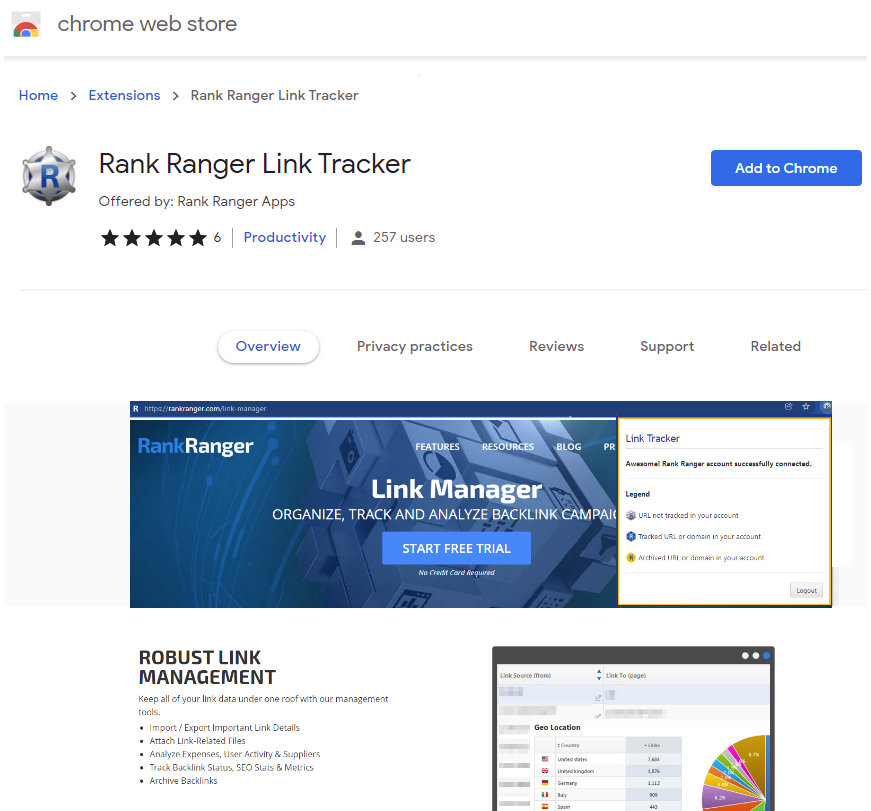
Task: Click the rating count 6
Action: pos(217,238)
